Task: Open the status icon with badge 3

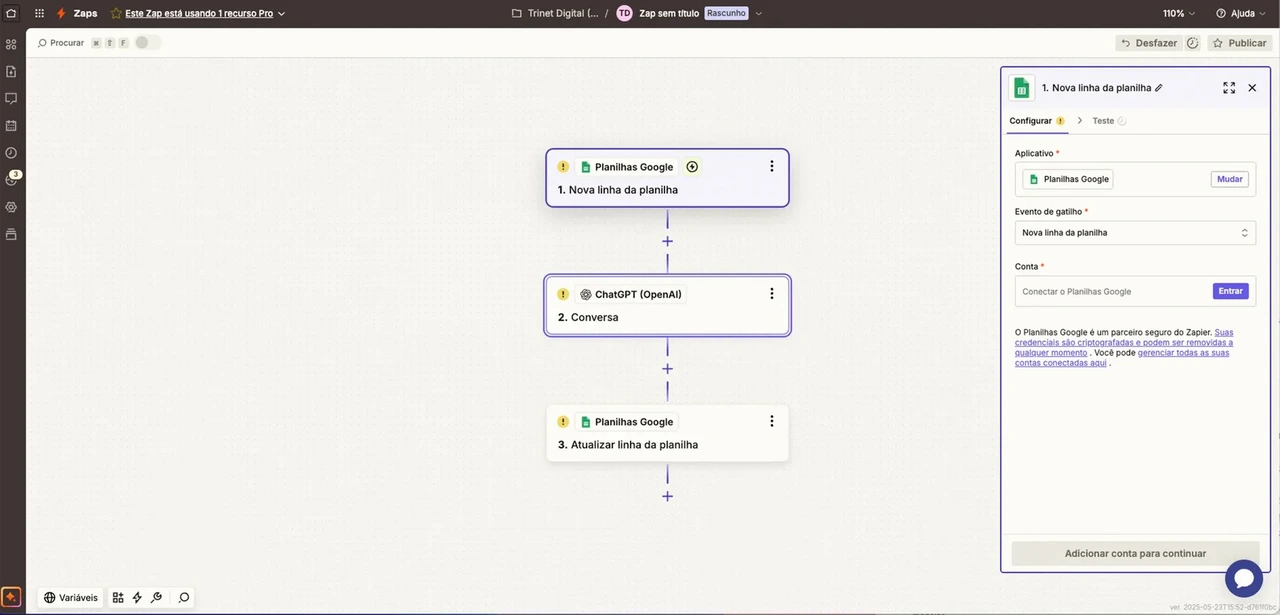Action: [11, 179]
